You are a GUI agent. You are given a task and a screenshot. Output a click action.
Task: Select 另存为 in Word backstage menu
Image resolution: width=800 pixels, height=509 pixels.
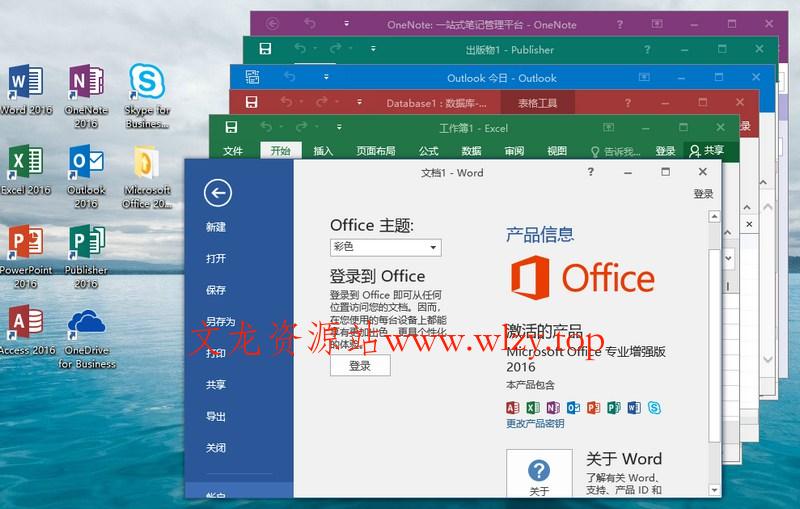pos(220,322)
